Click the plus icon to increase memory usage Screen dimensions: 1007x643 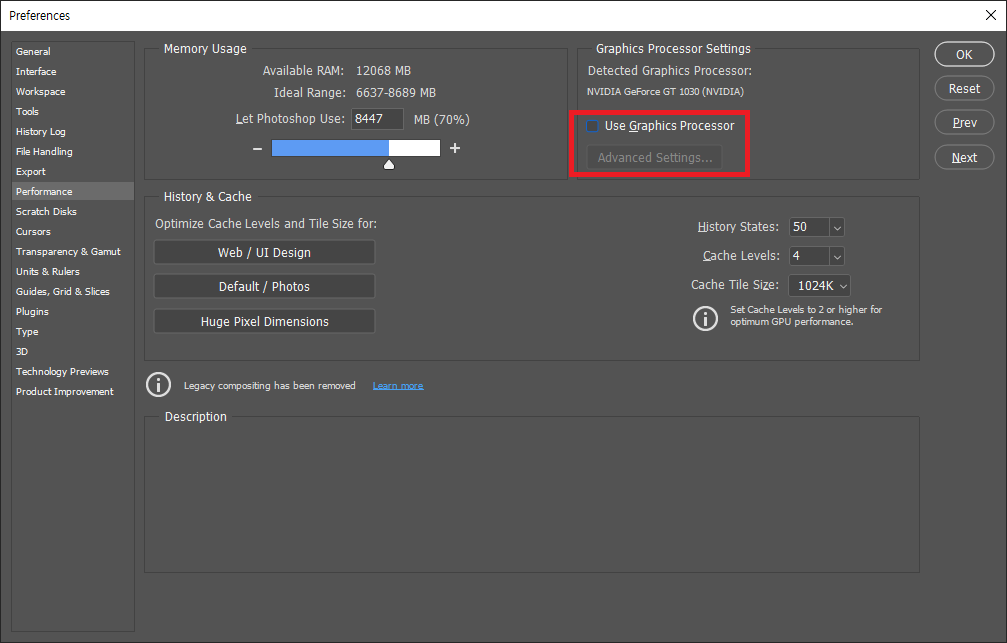pyautogui.click(x=455, y=148)
